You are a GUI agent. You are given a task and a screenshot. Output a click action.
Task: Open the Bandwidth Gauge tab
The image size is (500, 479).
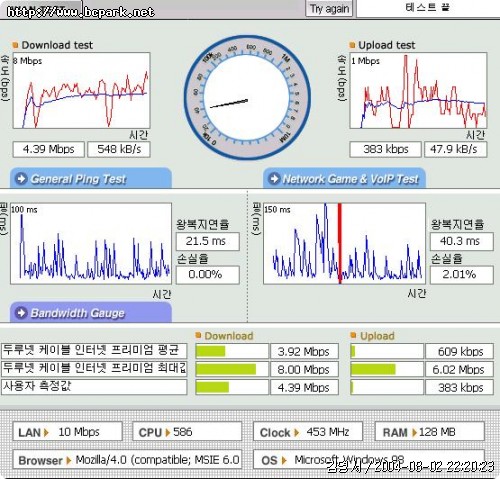point(91,313)
